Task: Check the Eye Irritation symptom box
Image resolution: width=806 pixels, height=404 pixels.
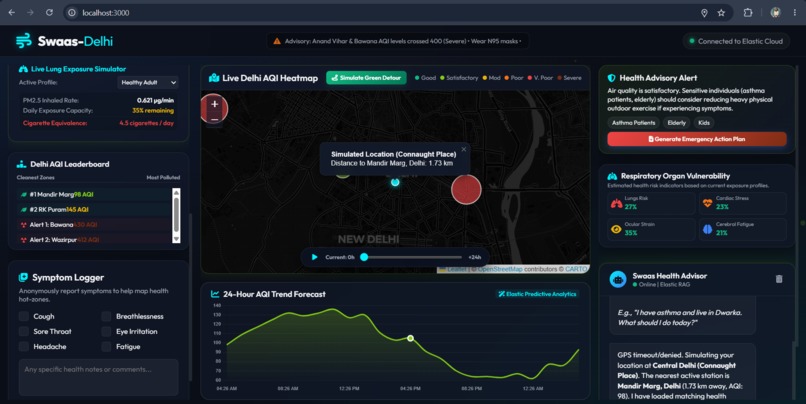Action: point(106,332)
